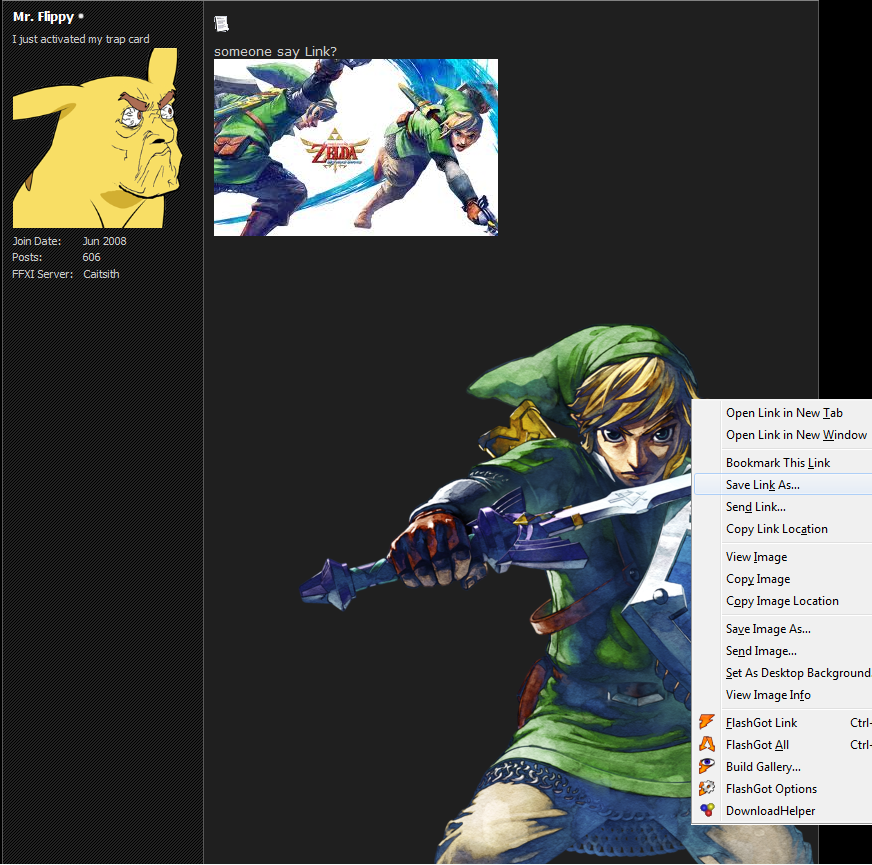Viewport: 872px width, 865px height.
Task: Click the 'Jun 2008' join date value
Action: [105, 241]
